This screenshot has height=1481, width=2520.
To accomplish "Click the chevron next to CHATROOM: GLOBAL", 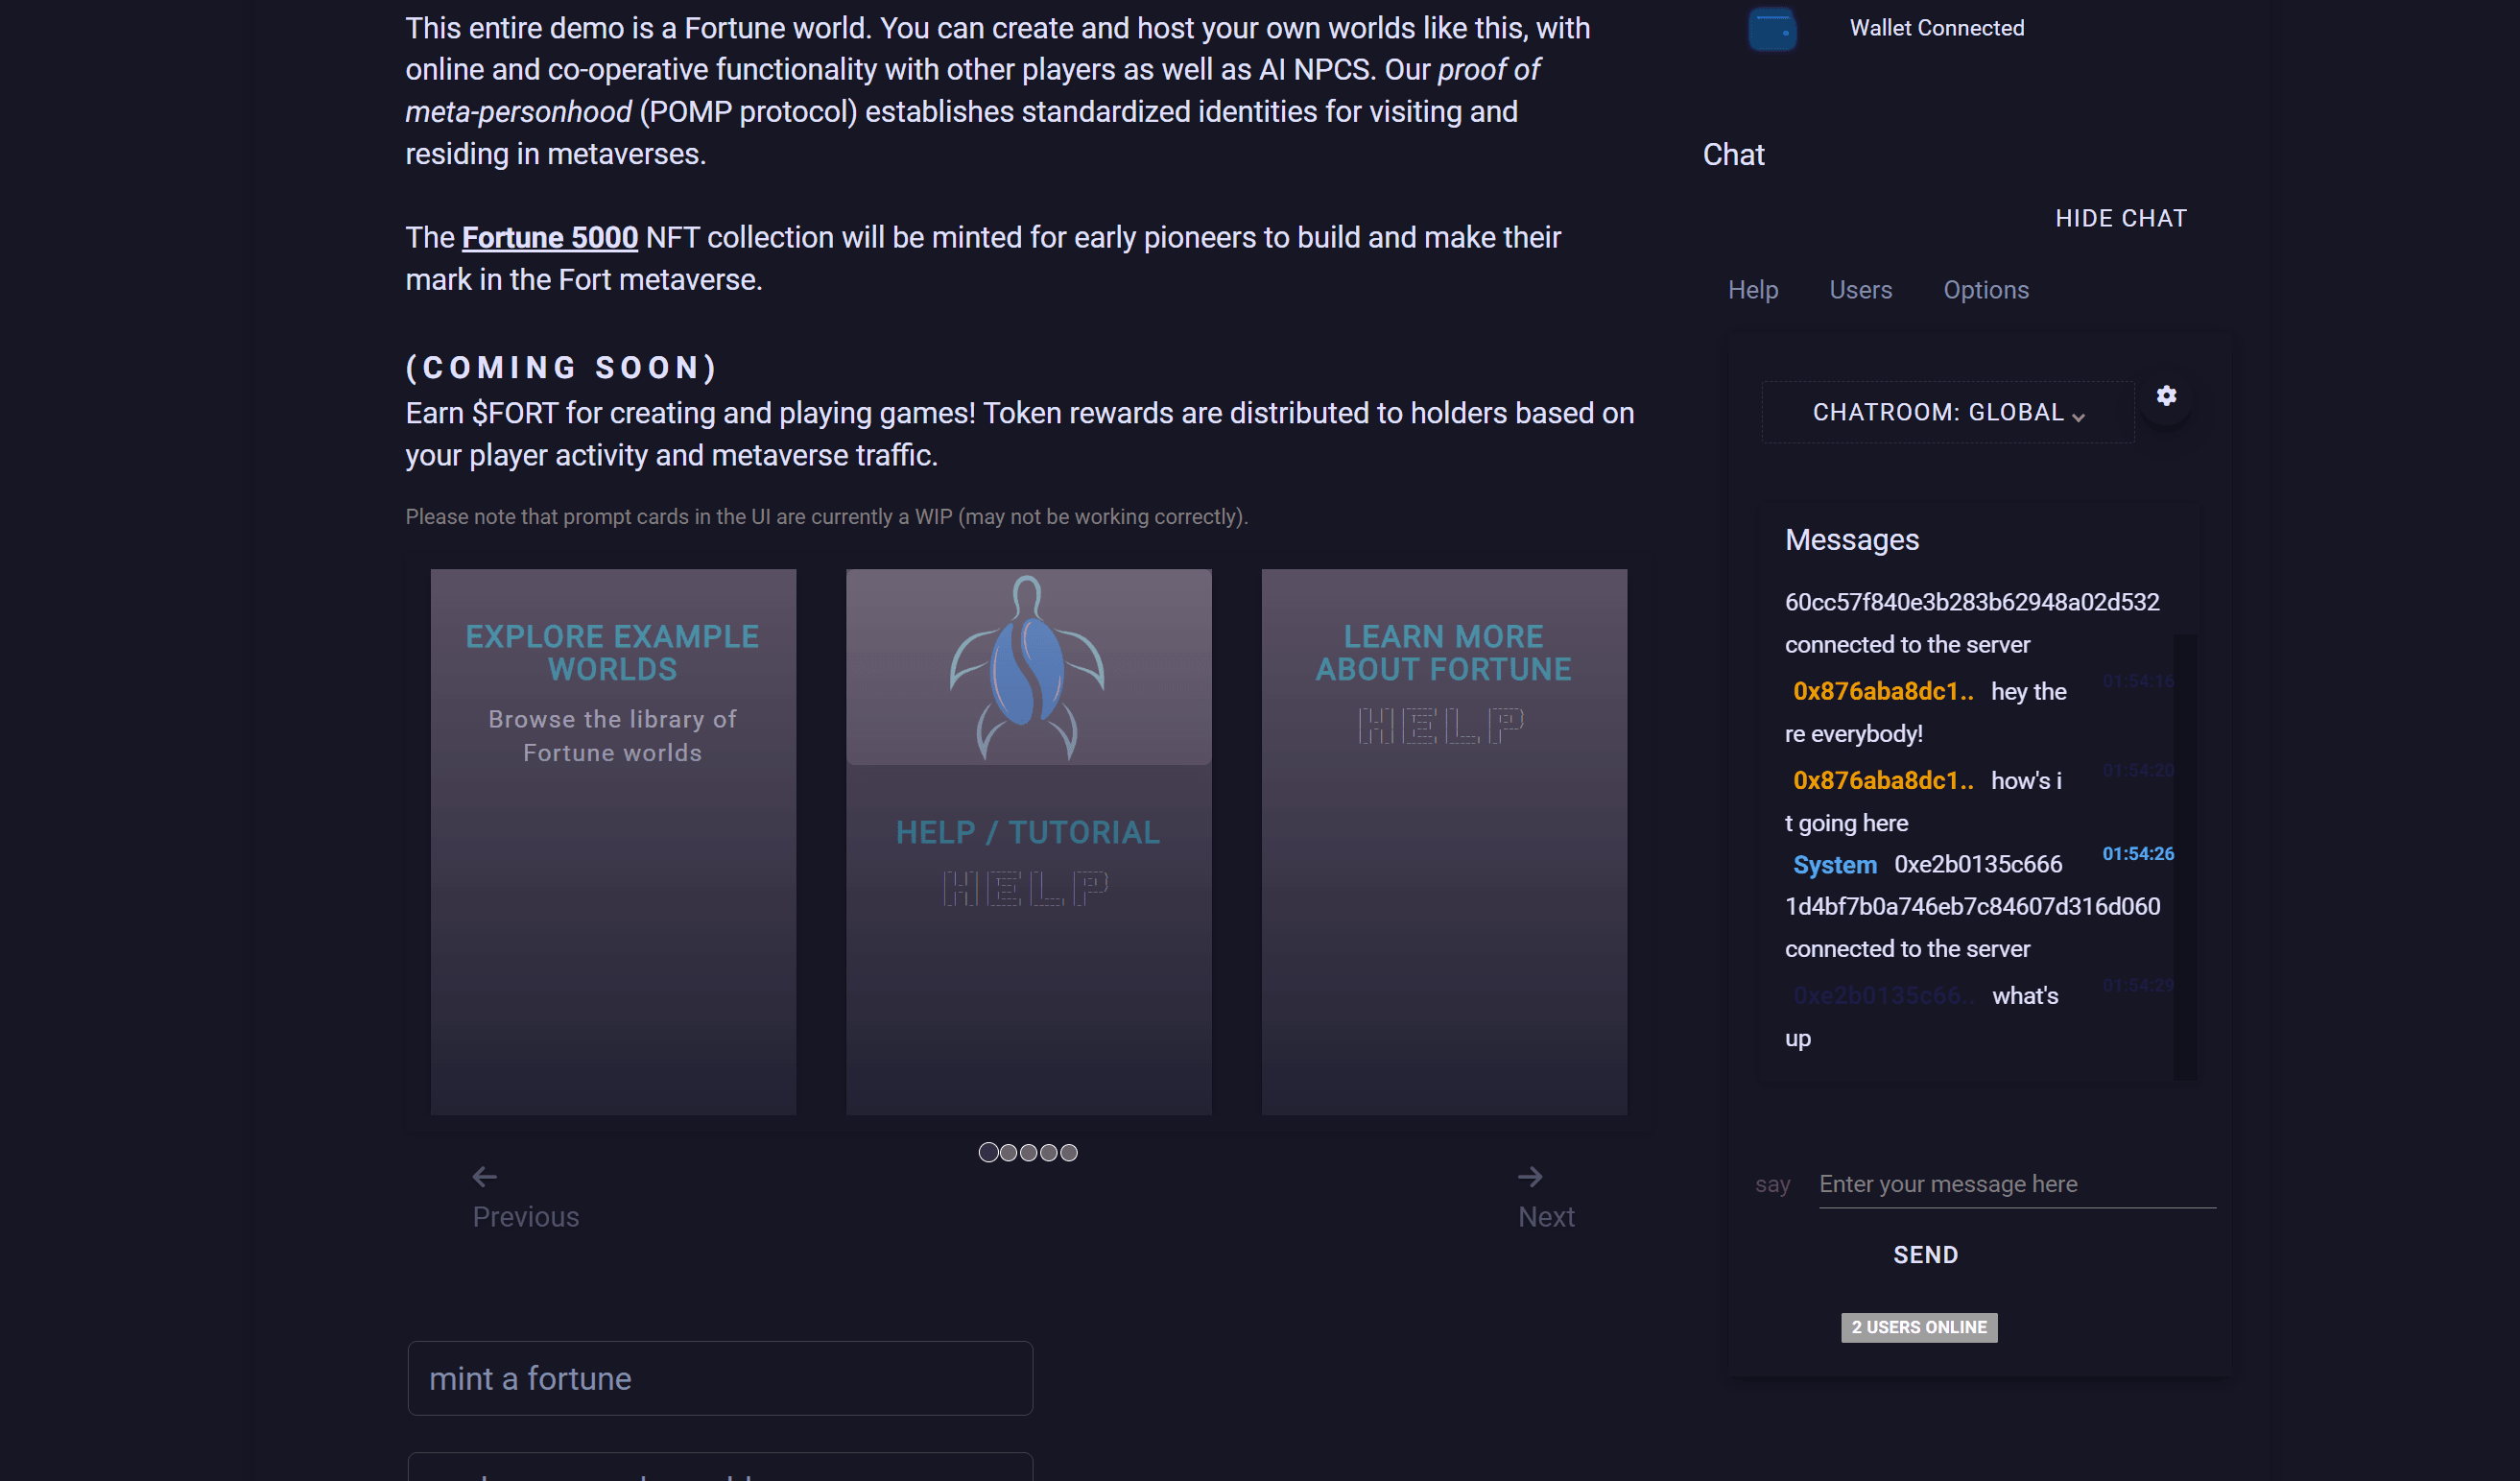I will point(2079,417).
